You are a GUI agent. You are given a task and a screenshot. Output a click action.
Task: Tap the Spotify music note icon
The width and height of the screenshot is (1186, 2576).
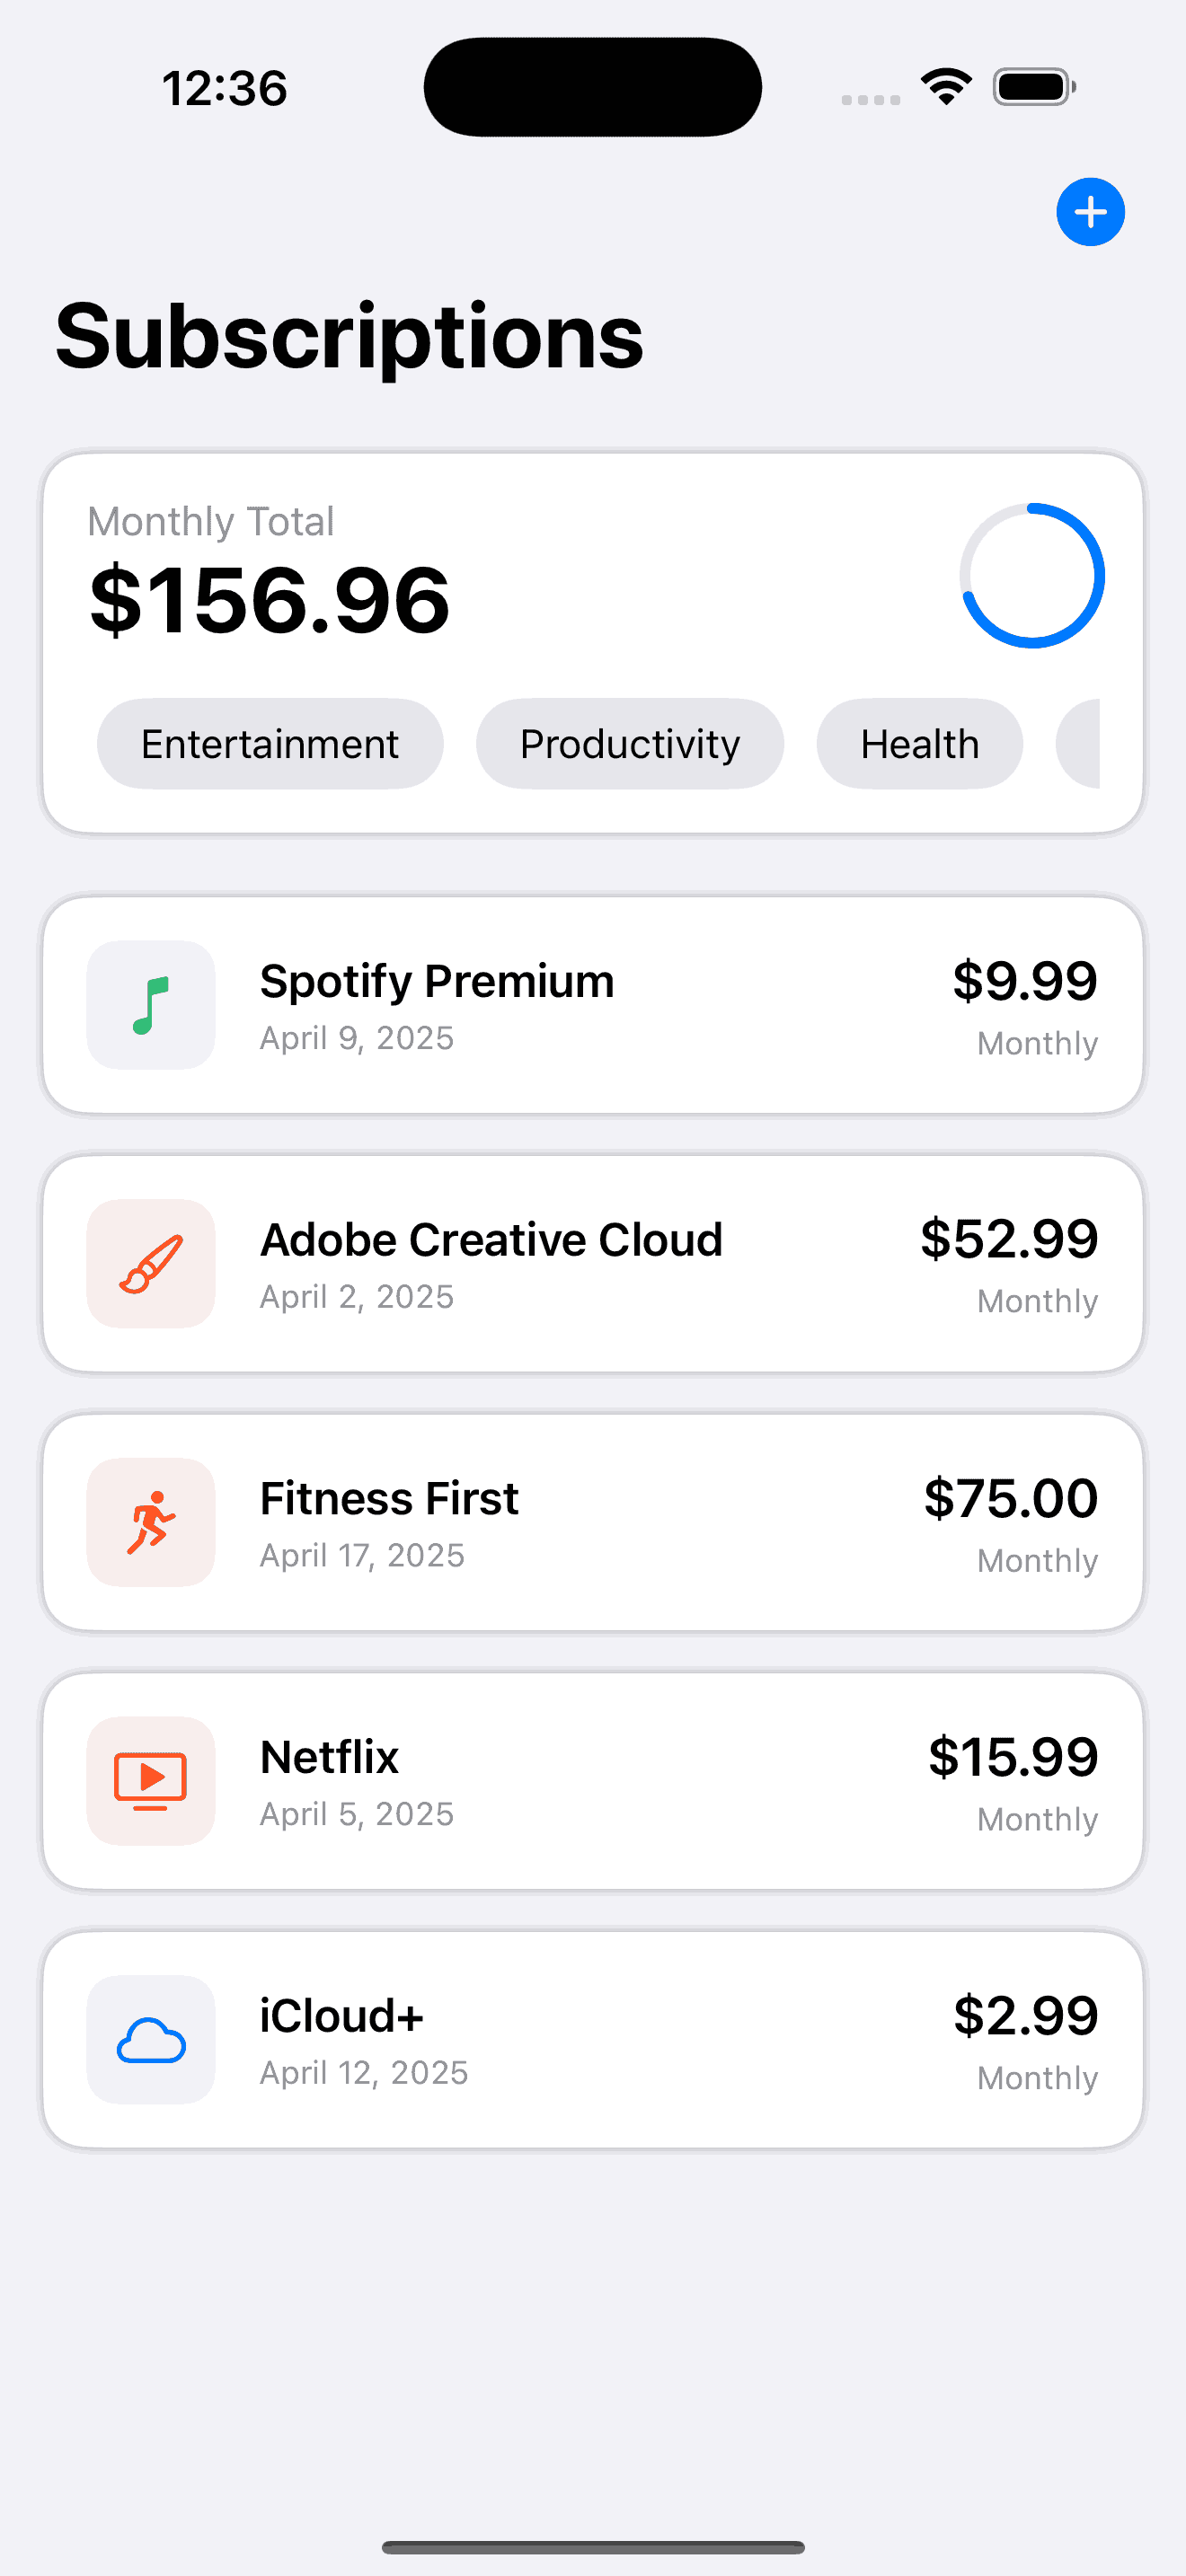151,1005
